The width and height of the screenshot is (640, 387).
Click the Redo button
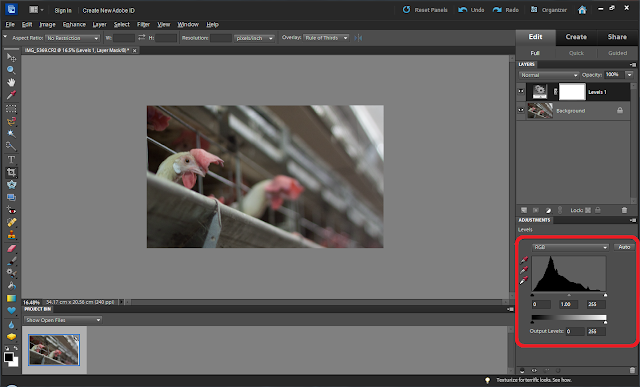coord(506,10)
